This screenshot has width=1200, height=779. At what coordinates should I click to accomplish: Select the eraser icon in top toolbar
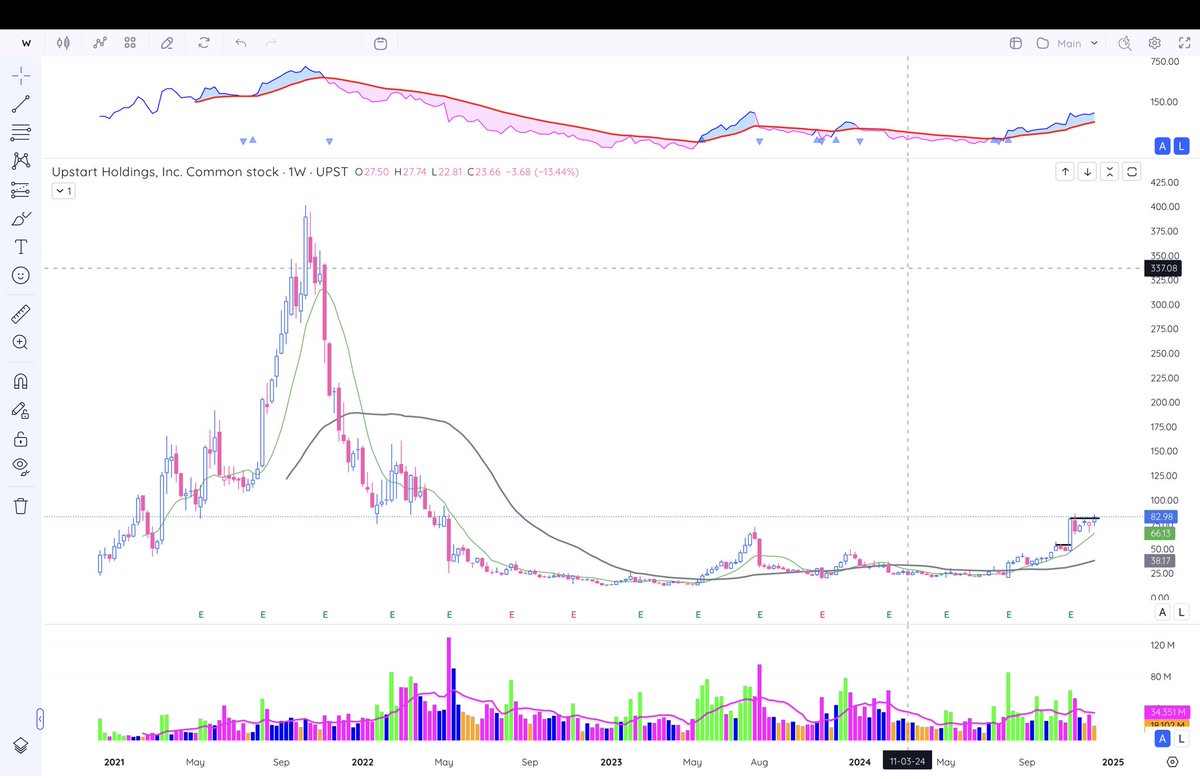[167, 43]
